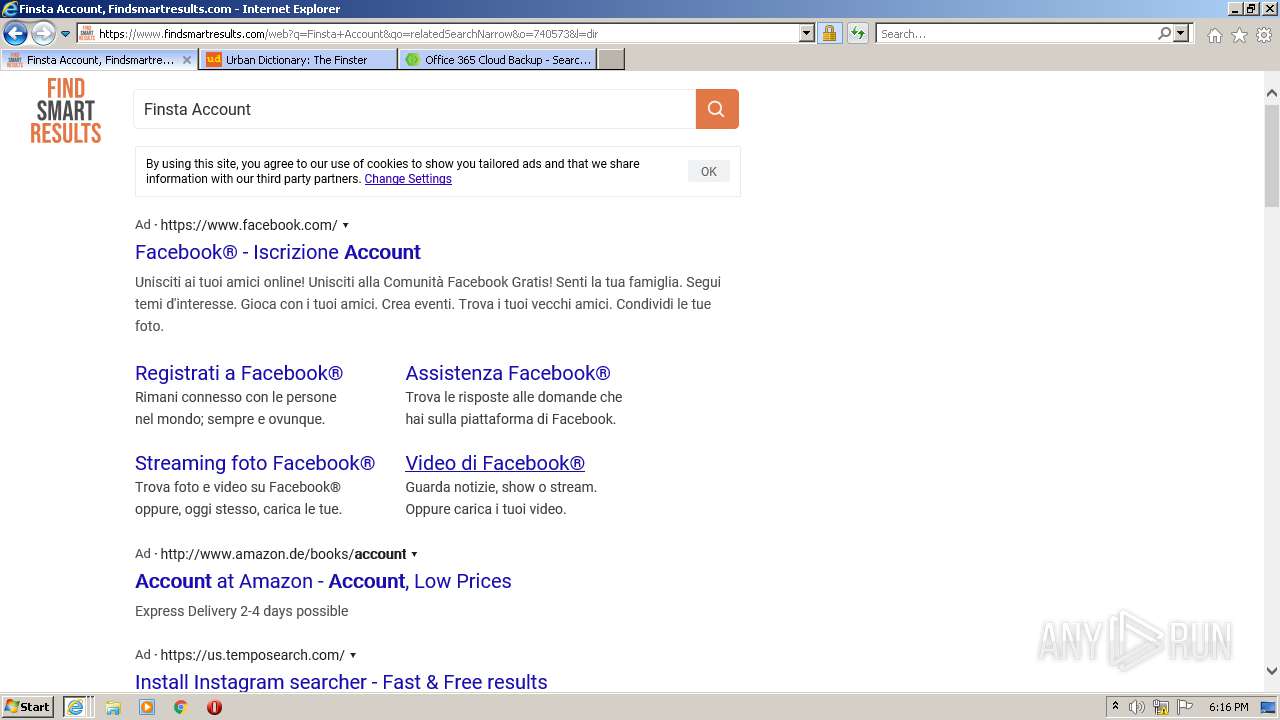Show hidden tray icons arrow
This screenshot has width=1280, height=720.
pos(1115,707)
